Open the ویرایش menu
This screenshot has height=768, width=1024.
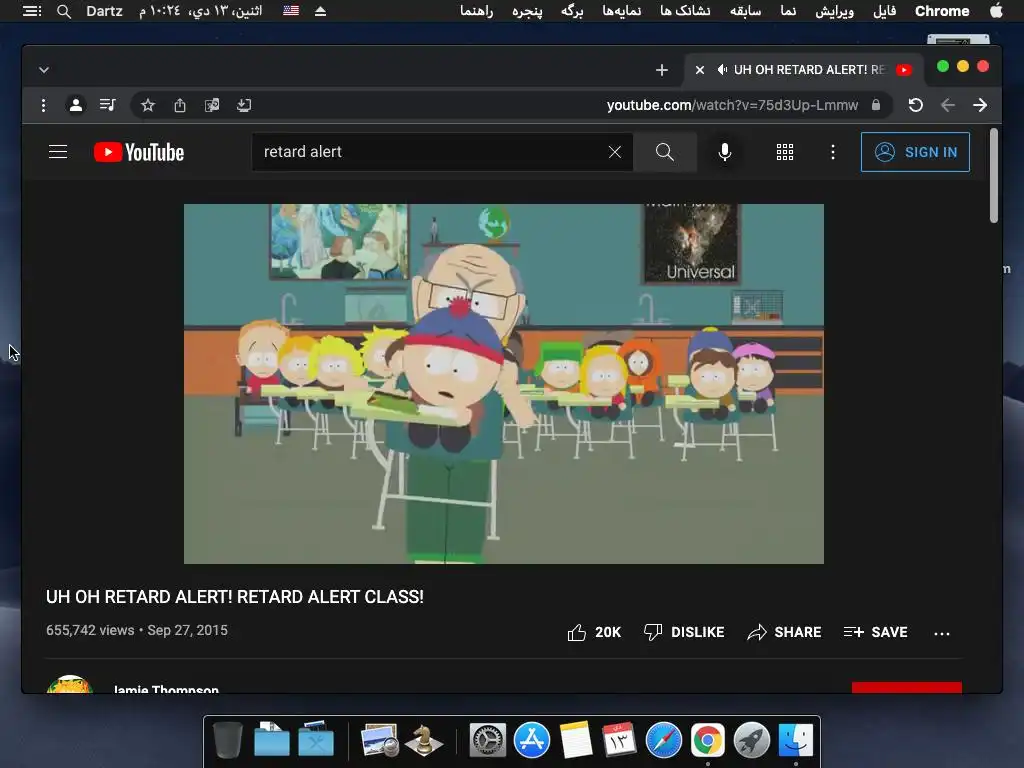[835, 11]
